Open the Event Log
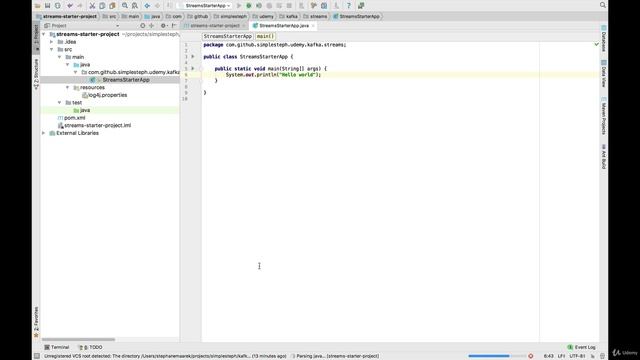The width and height of the screenshot is (640, 360). (582, 347)
